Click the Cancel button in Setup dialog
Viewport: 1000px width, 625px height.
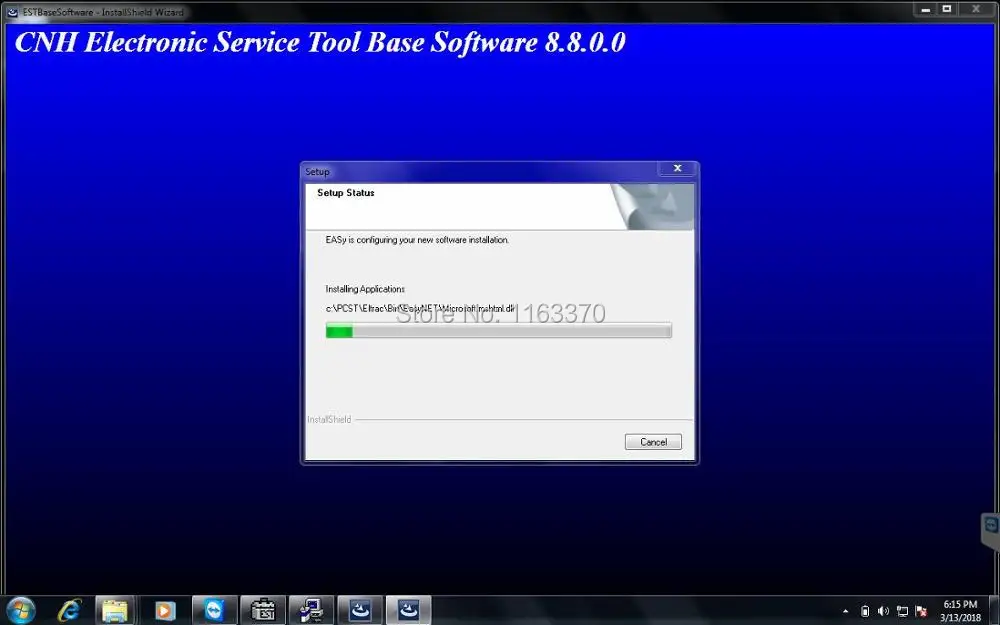coord(653,442)
